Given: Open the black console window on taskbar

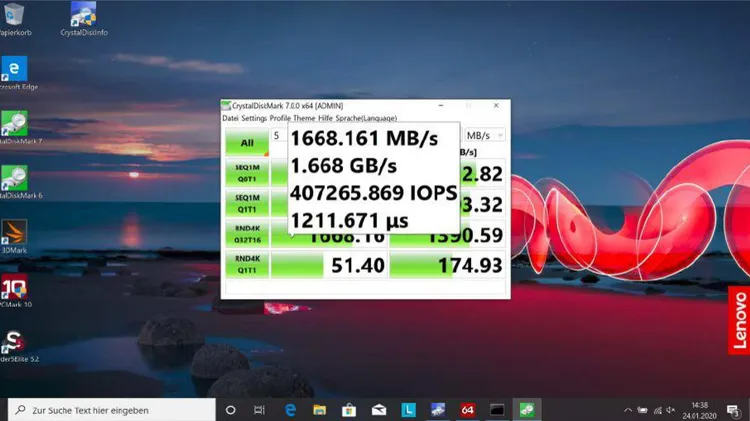Looking at the screenshot, I should tap(497, 410).
